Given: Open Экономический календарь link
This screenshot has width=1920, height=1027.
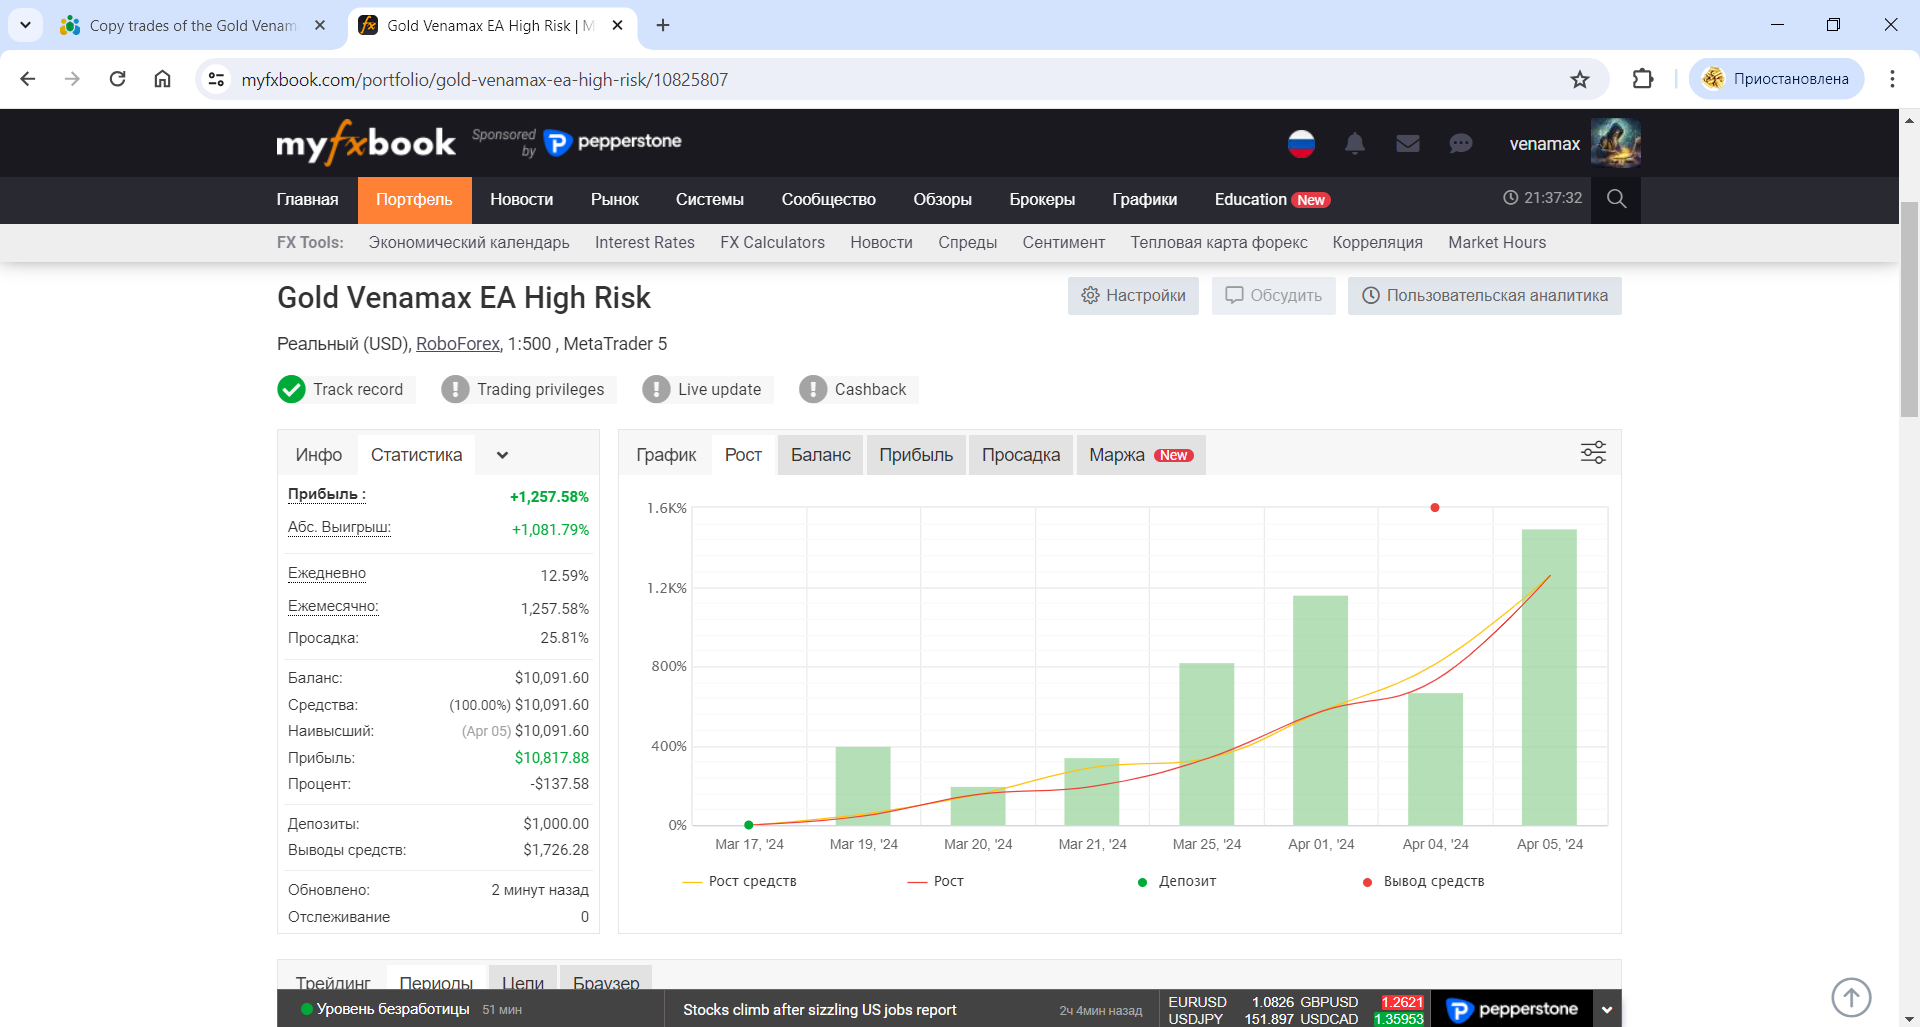Looking at the screenshot, I should [x=469, y=243].
